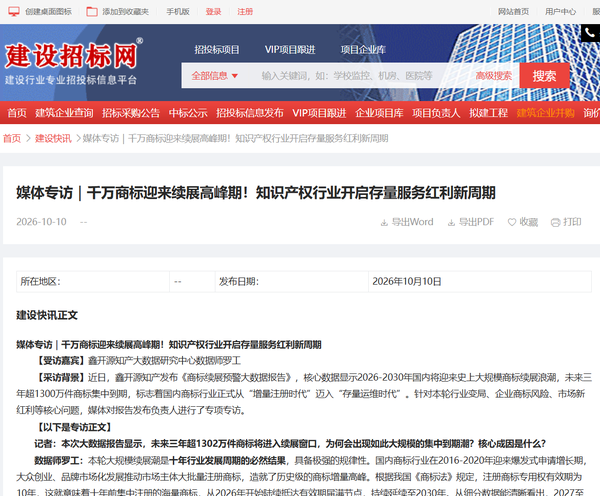Click the create desktop icon monitor icon
This screenshot has height=496, width=600.
(14, 11)
